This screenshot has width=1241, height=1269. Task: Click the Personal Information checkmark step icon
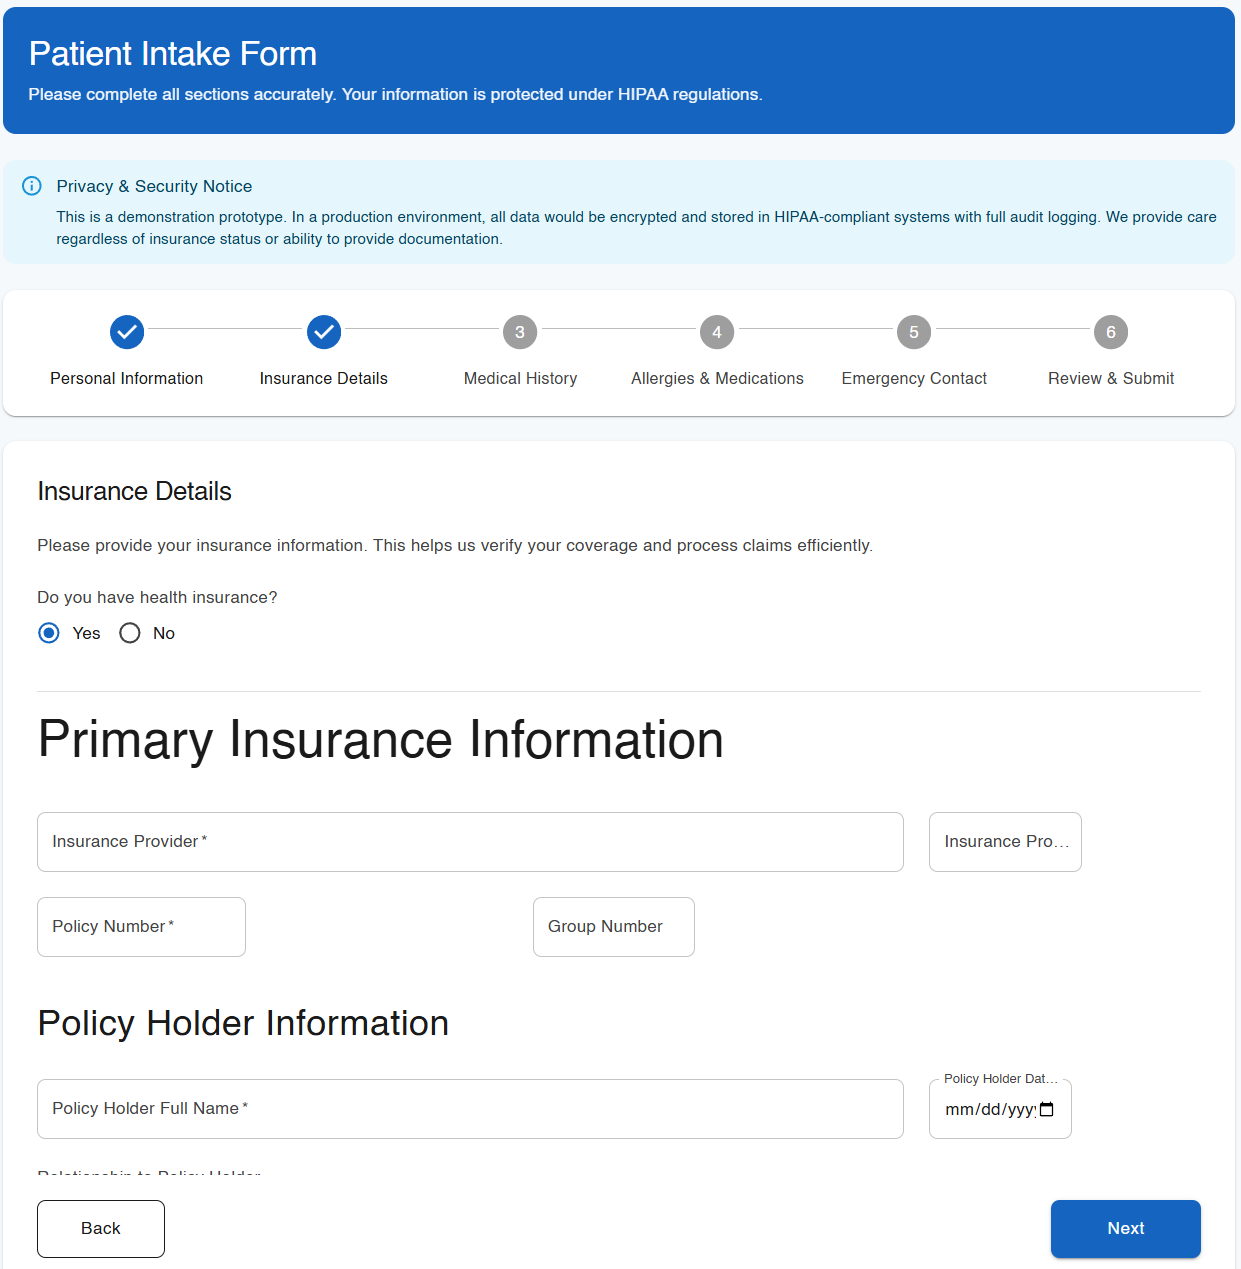coord(127,332)
